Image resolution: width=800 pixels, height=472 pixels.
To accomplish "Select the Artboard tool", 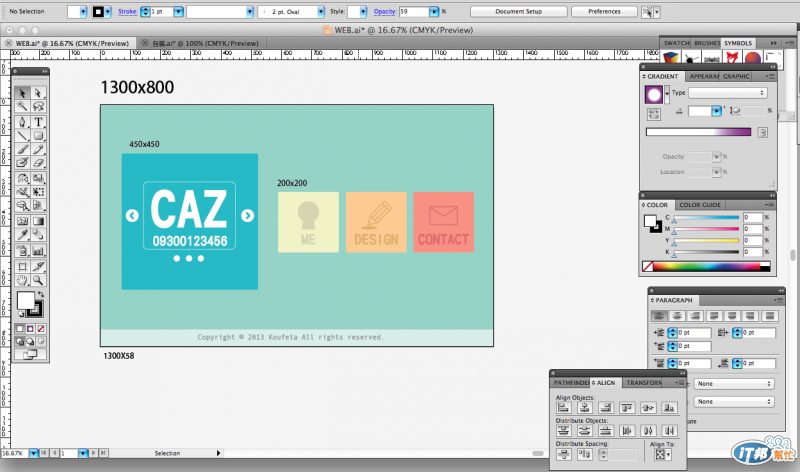I will point(22,266).
